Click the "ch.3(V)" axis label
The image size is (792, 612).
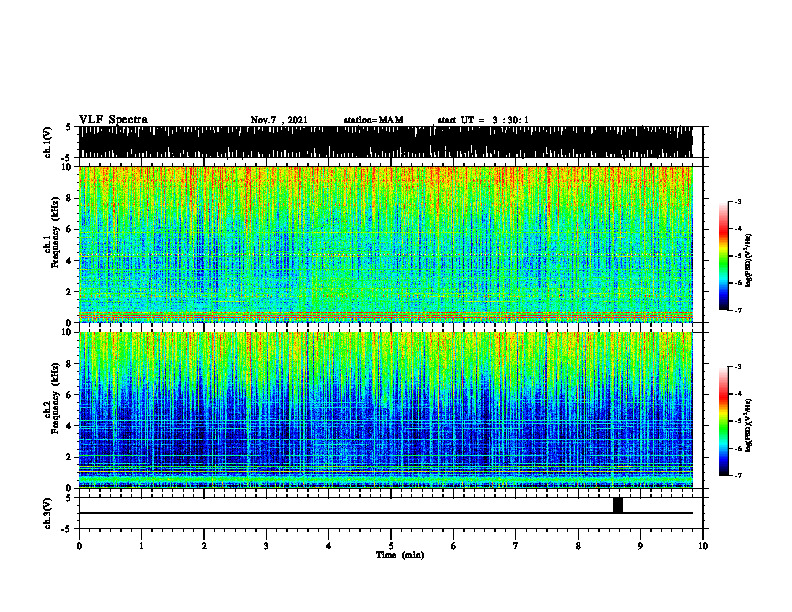(x=47, y=513)
